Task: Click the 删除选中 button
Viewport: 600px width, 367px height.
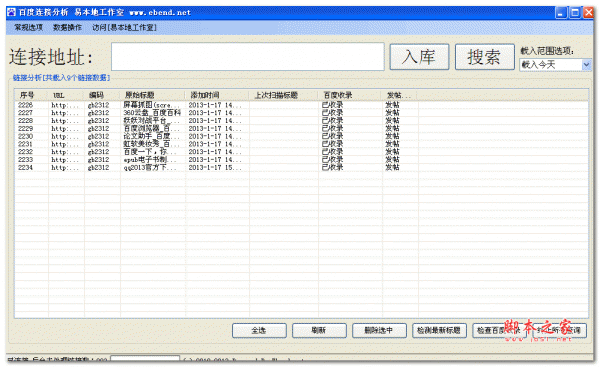Action: click(x=379, y=330)
